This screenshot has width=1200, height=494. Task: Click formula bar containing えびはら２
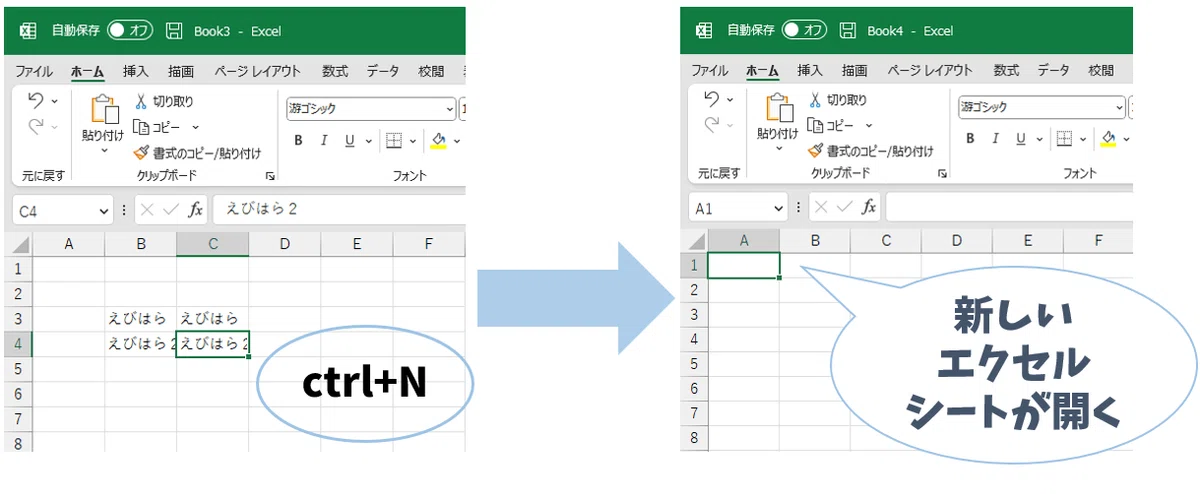pos(340,210)
